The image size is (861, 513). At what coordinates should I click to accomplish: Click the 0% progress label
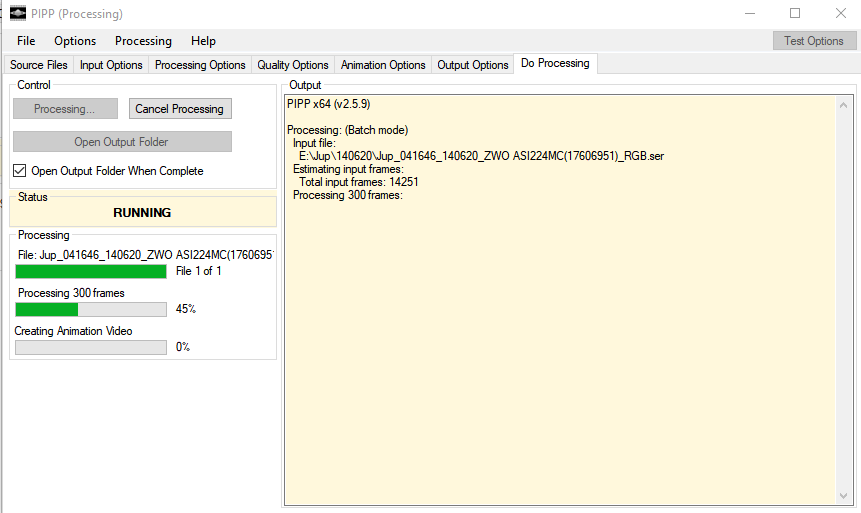(183, 347)
